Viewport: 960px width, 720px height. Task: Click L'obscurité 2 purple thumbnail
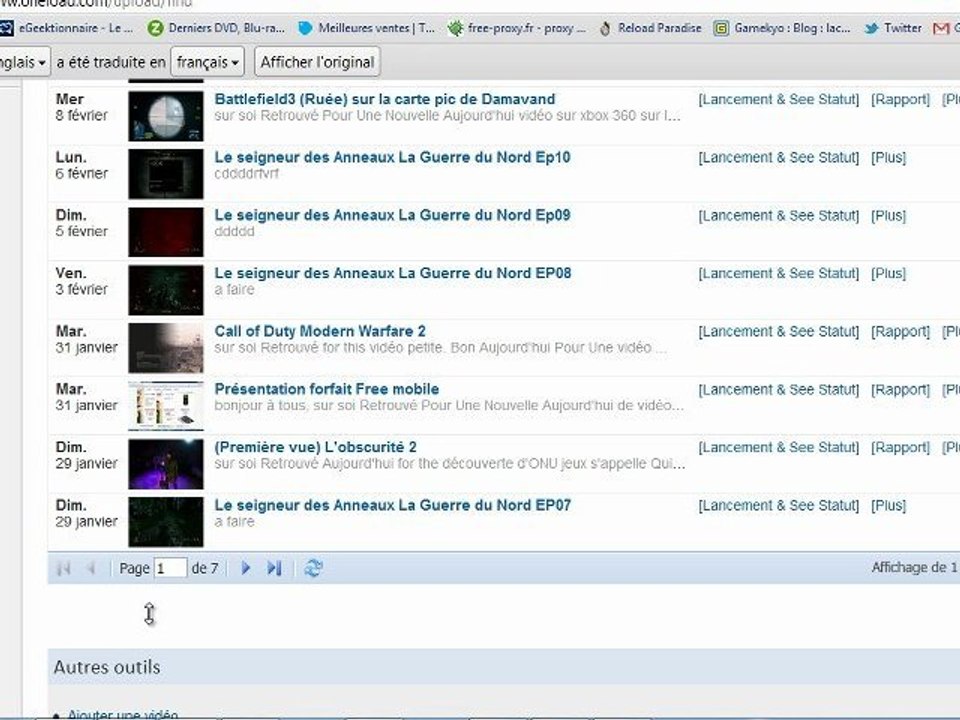point(166,463)
